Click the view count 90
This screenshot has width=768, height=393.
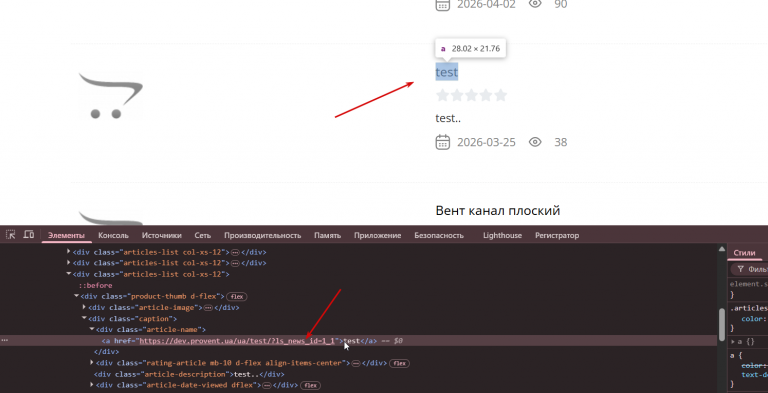(561, 4)
